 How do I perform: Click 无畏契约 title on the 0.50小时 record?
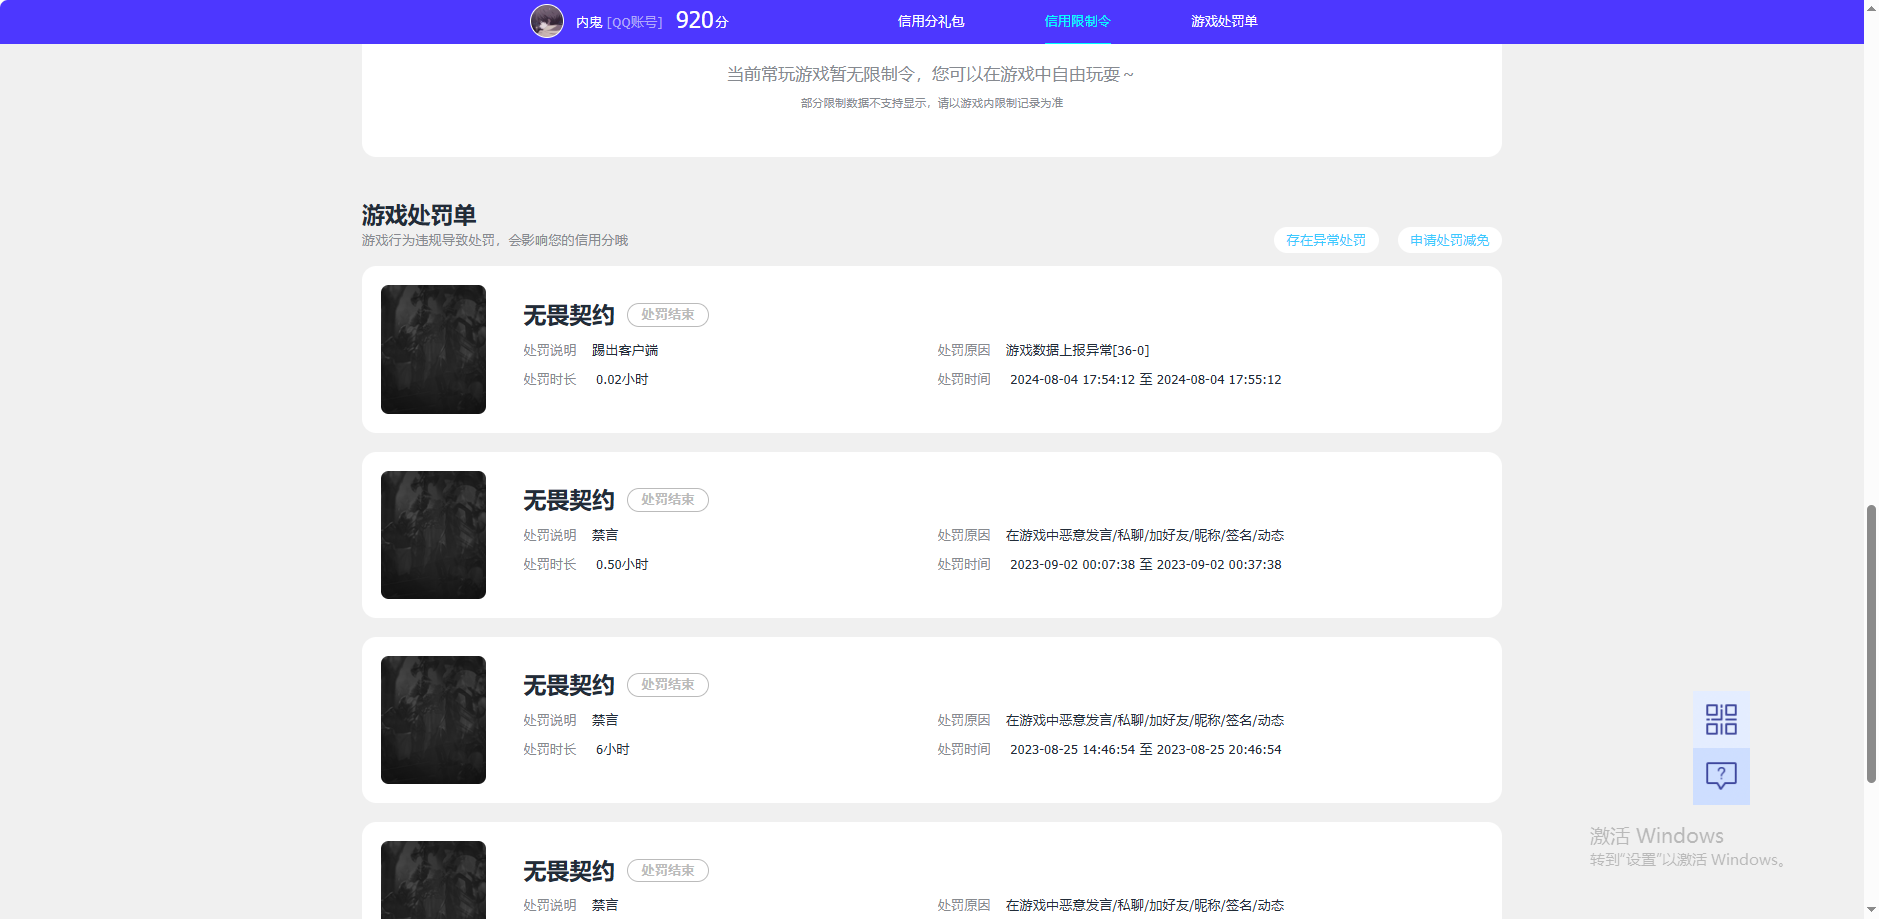pyautogui.click(x=569, y=500)
